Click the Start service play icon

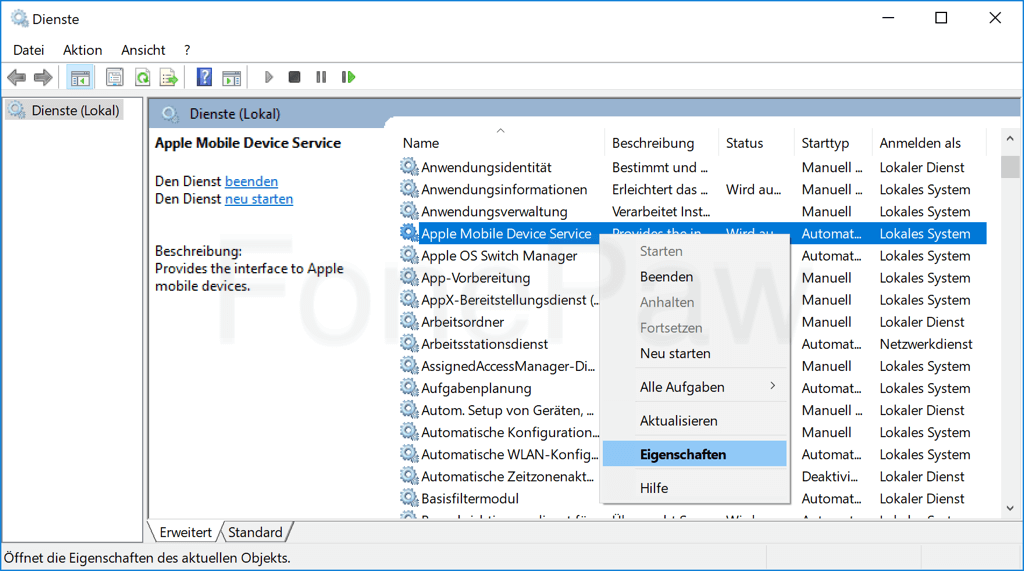(x=268, y=77)
